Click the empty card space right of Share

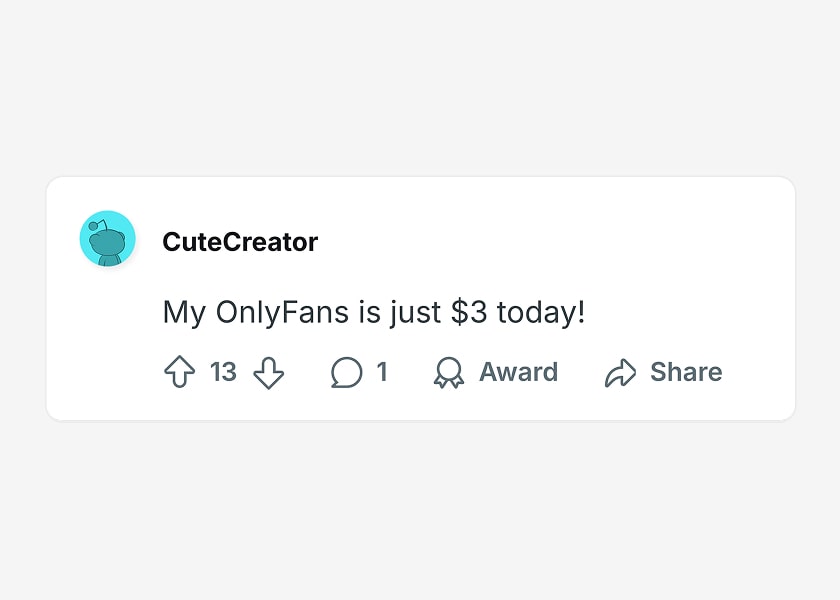[x=760, y=373]
